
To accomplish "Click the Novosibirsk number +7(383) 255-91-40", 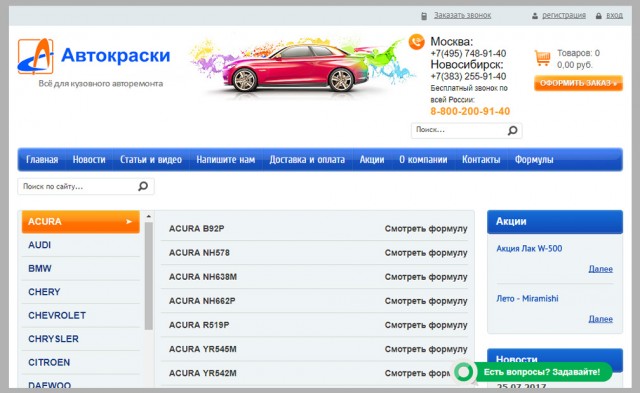I will click(x=468, y=76).
